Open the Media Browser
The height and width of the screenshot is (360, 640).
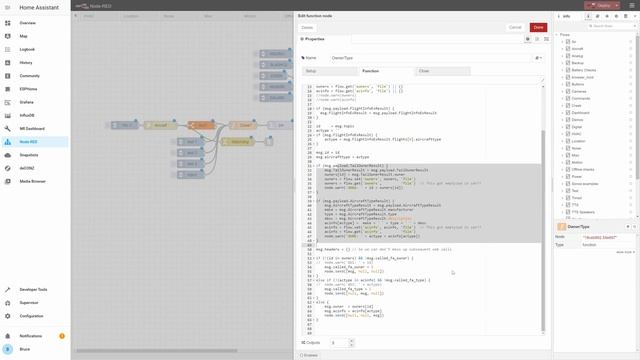click(x=35, y=181)
